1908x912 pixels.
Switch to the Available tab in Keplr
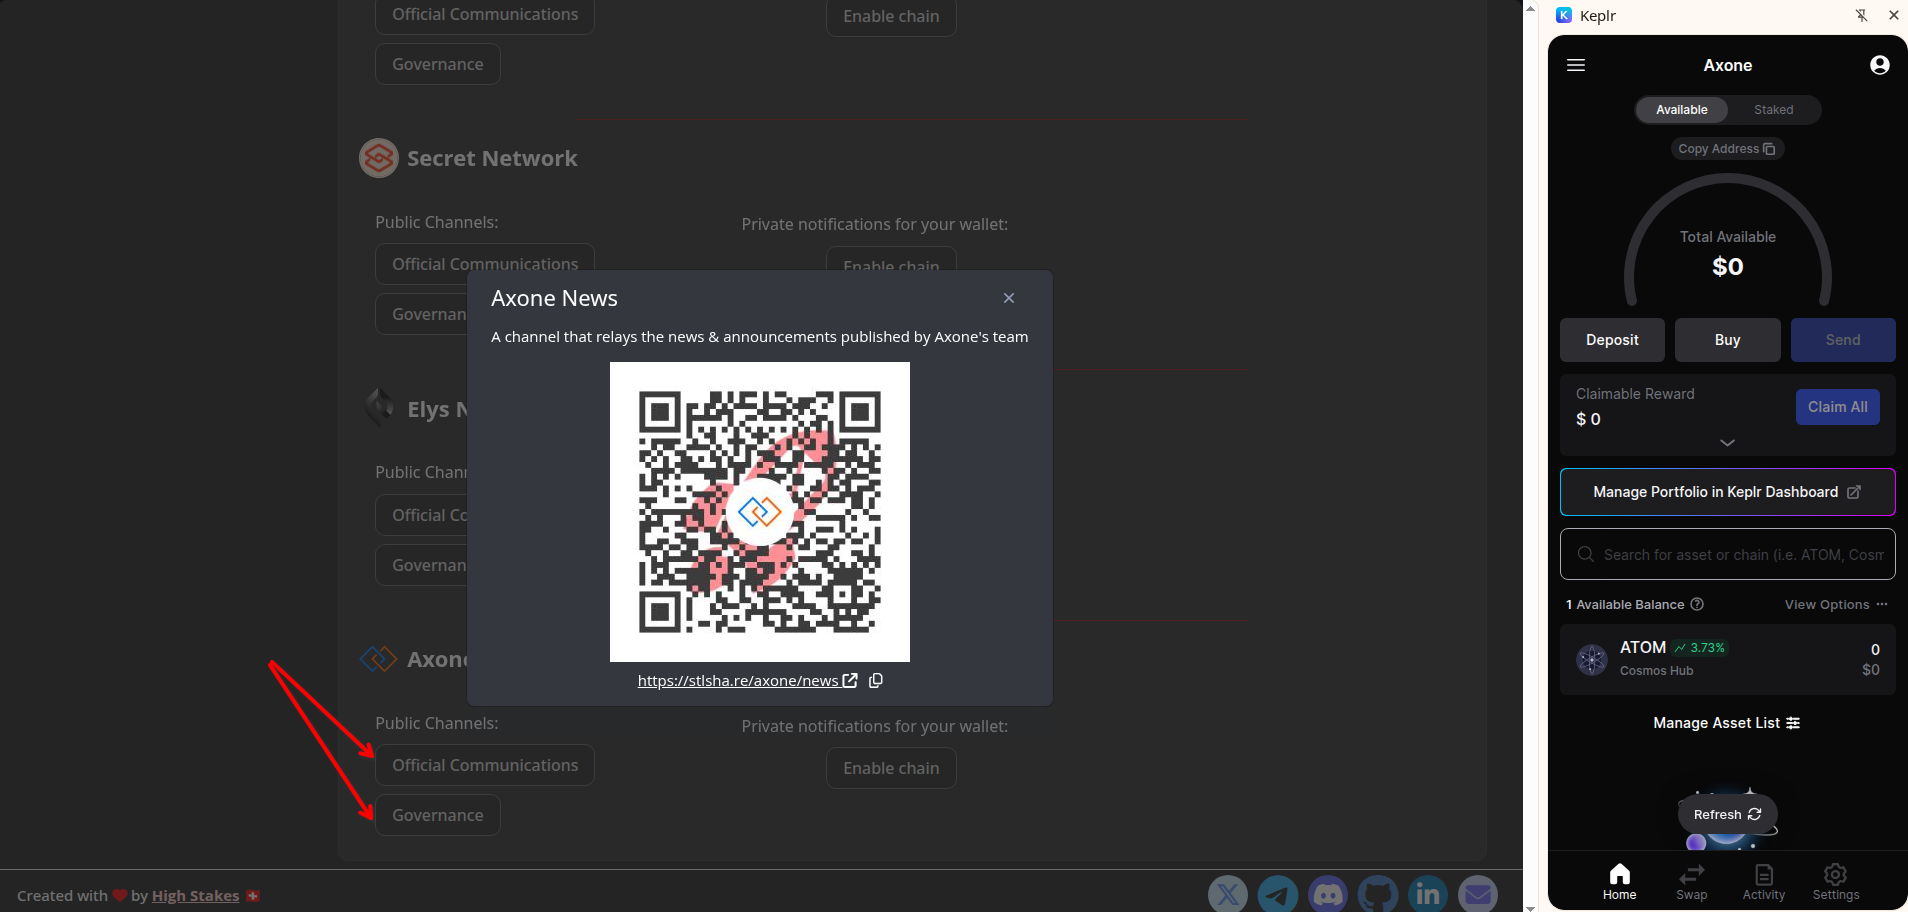[x=1681, y=110]
